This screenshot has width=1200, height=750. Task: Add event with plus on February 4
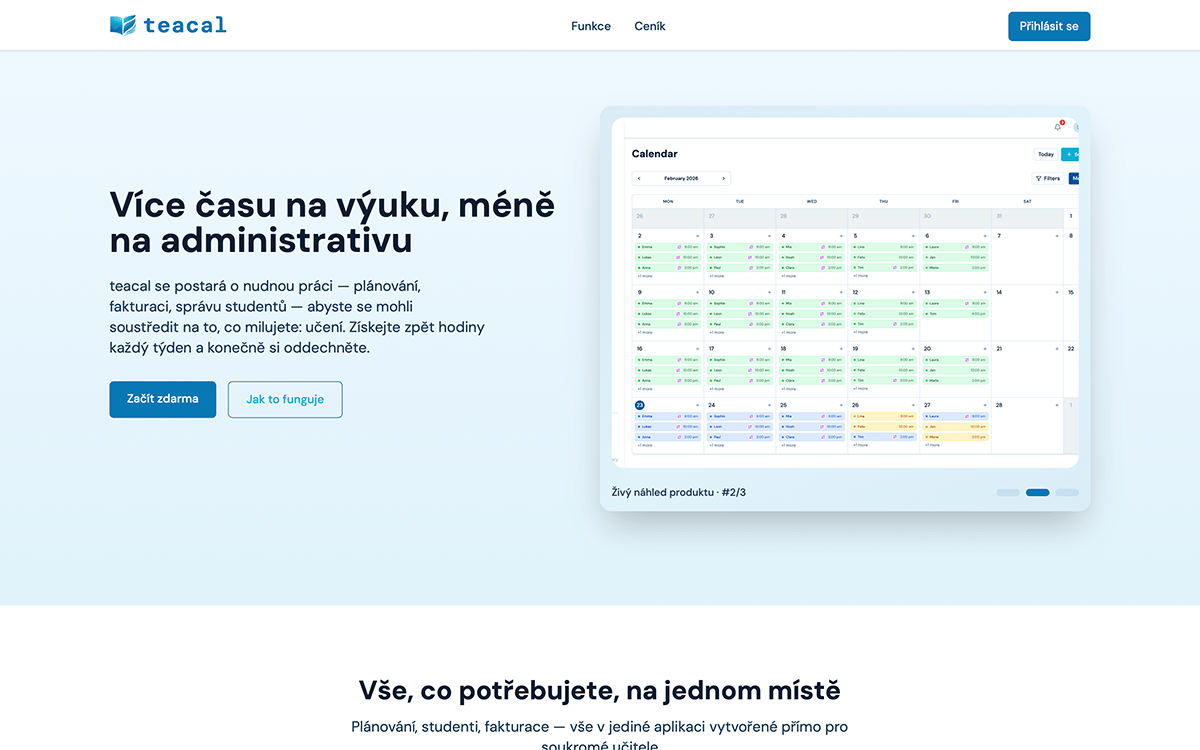tap(842, 236)
